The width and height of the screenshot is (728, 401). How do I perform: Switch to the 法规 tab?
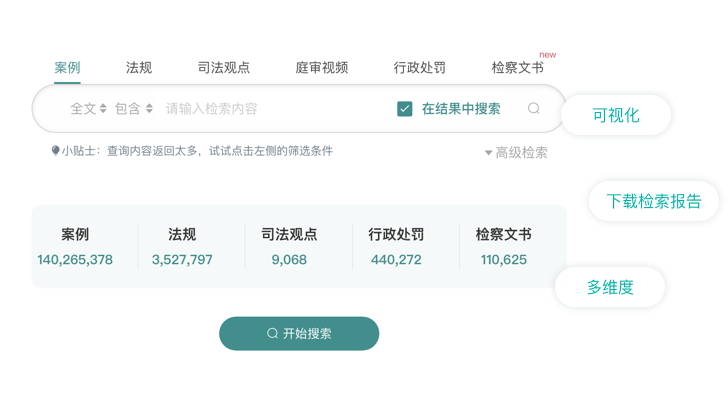coord(139,68)
